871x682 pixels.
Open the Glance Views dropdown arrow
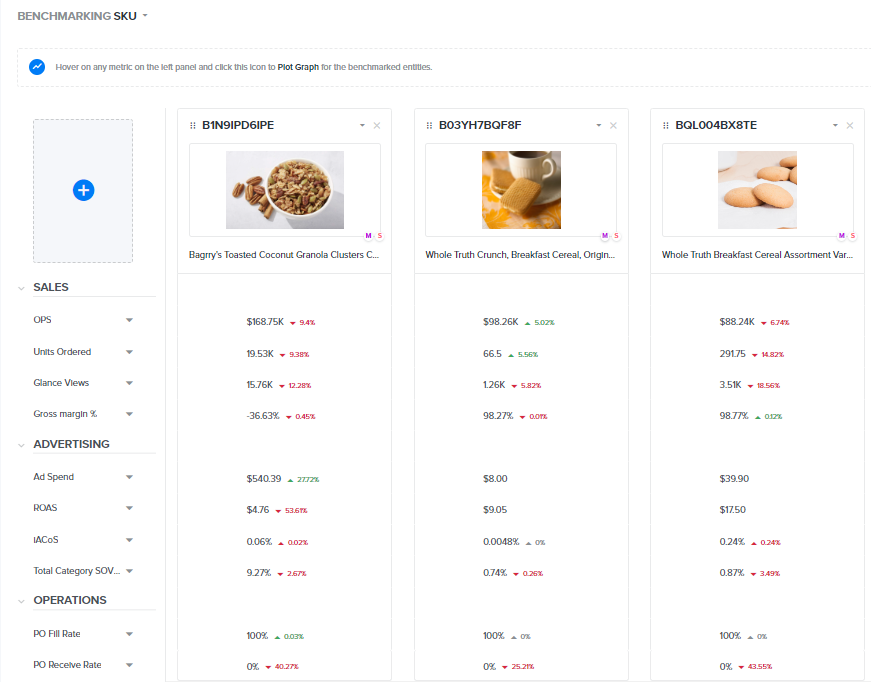tap(129, 383)
